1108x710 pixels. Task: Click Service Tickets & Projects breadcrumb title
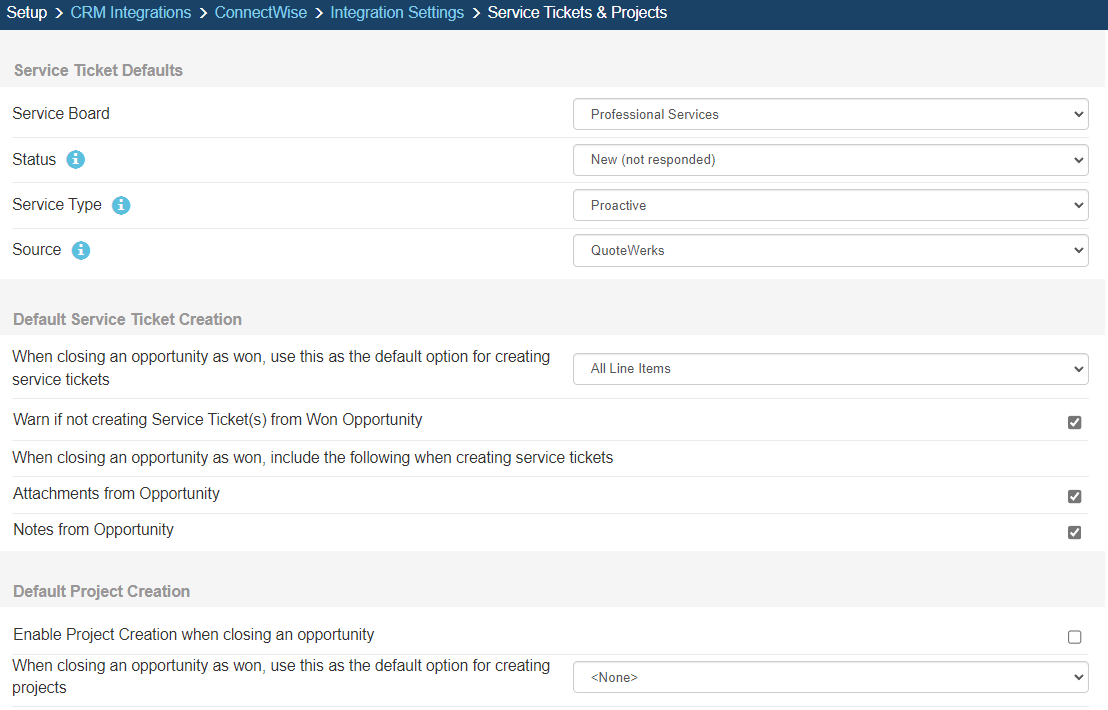click(x=577, y=13)
